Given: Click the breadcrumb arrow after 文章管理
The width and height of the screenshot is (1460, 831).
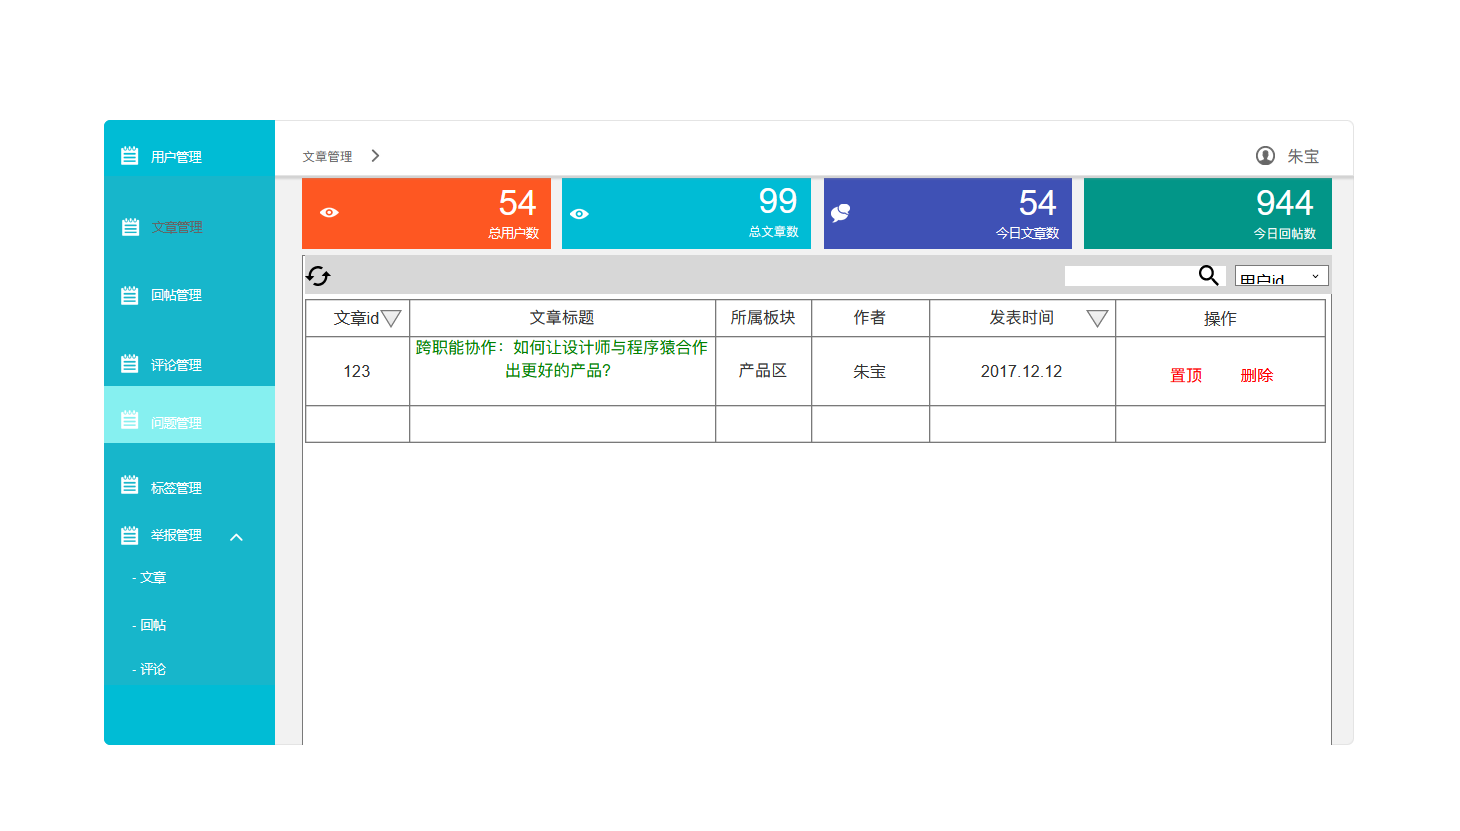Looking at the screenshot, I should pyautogui.click(x=375, y=156).
